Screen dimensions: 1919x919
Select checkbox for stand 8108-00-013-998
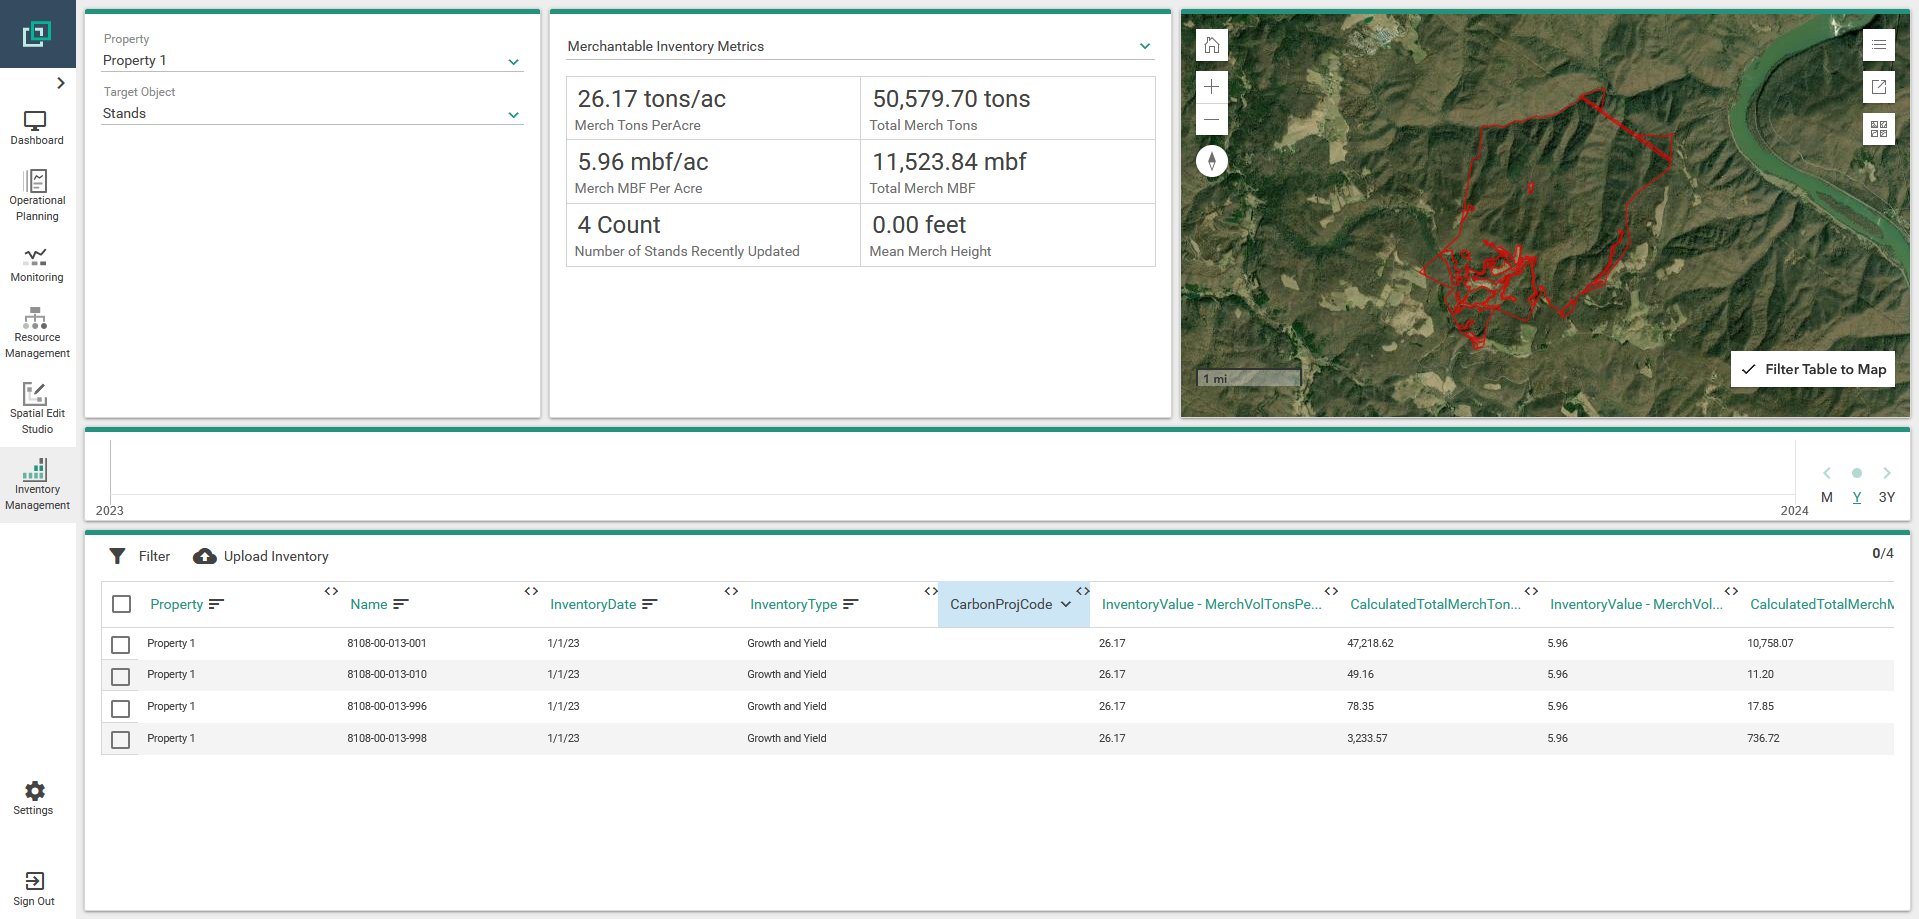coord(121,740)
